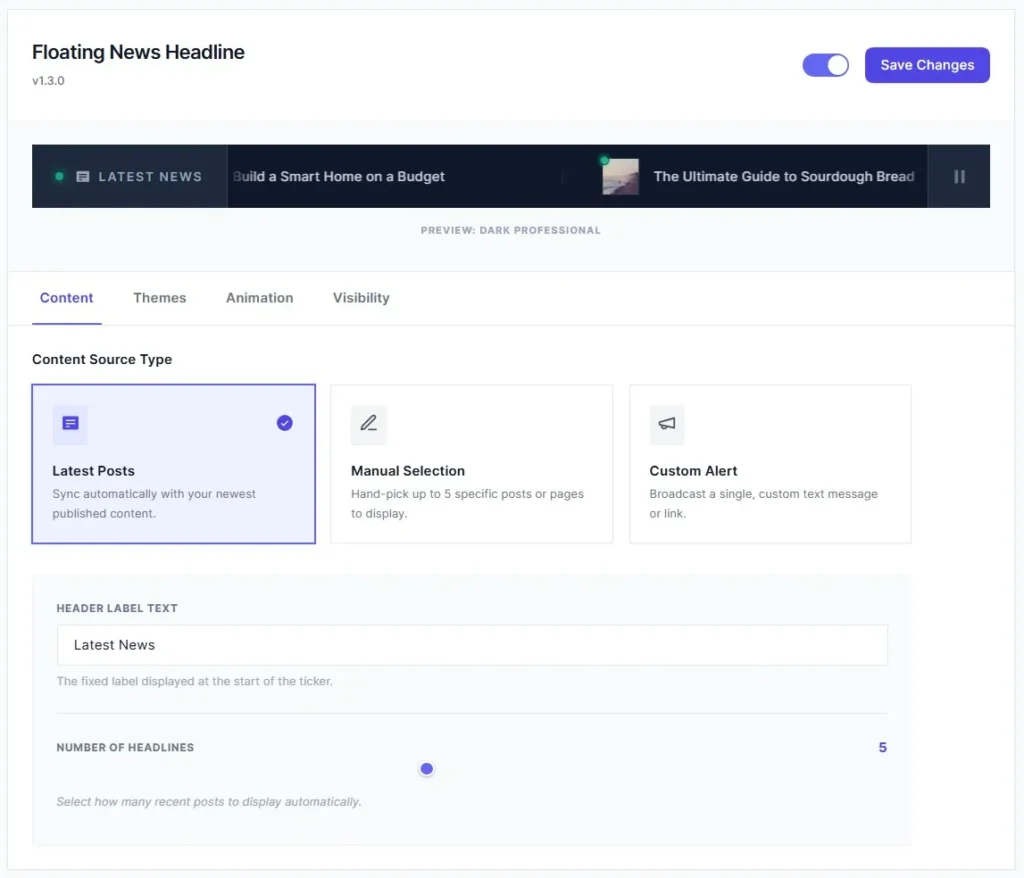Open the Animation tab
Viewport: 1024px width, 878px height.
260,298
